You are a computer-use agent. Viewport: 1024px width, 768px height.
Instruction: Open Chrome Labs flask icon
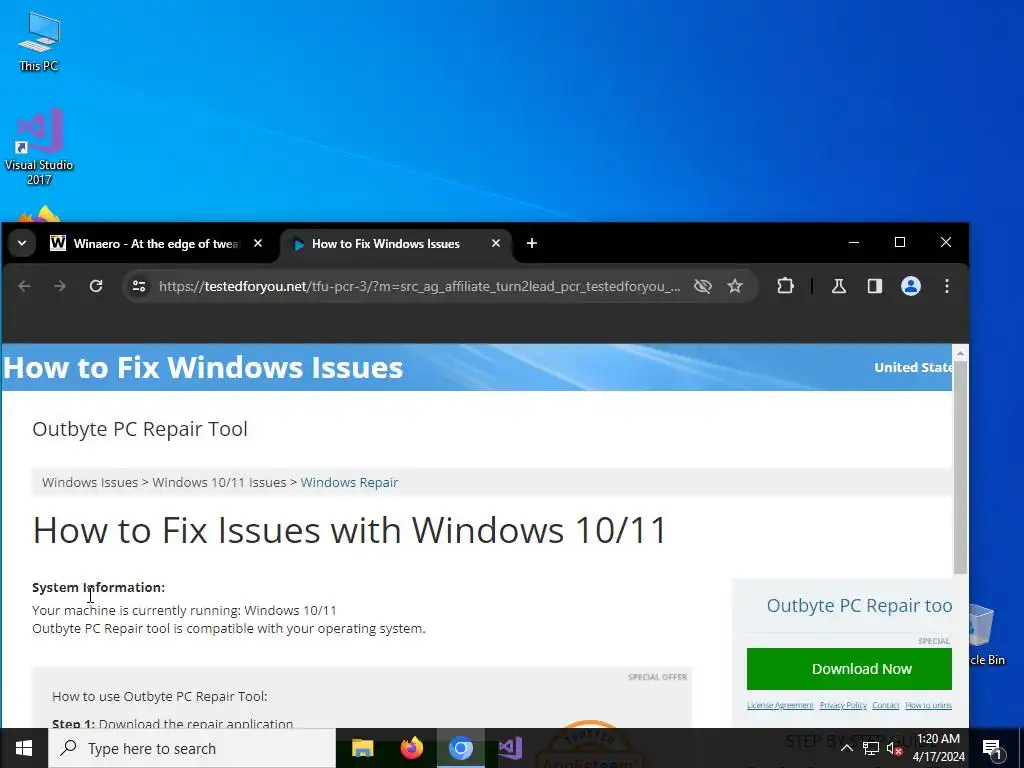click(x=839, y=286)
